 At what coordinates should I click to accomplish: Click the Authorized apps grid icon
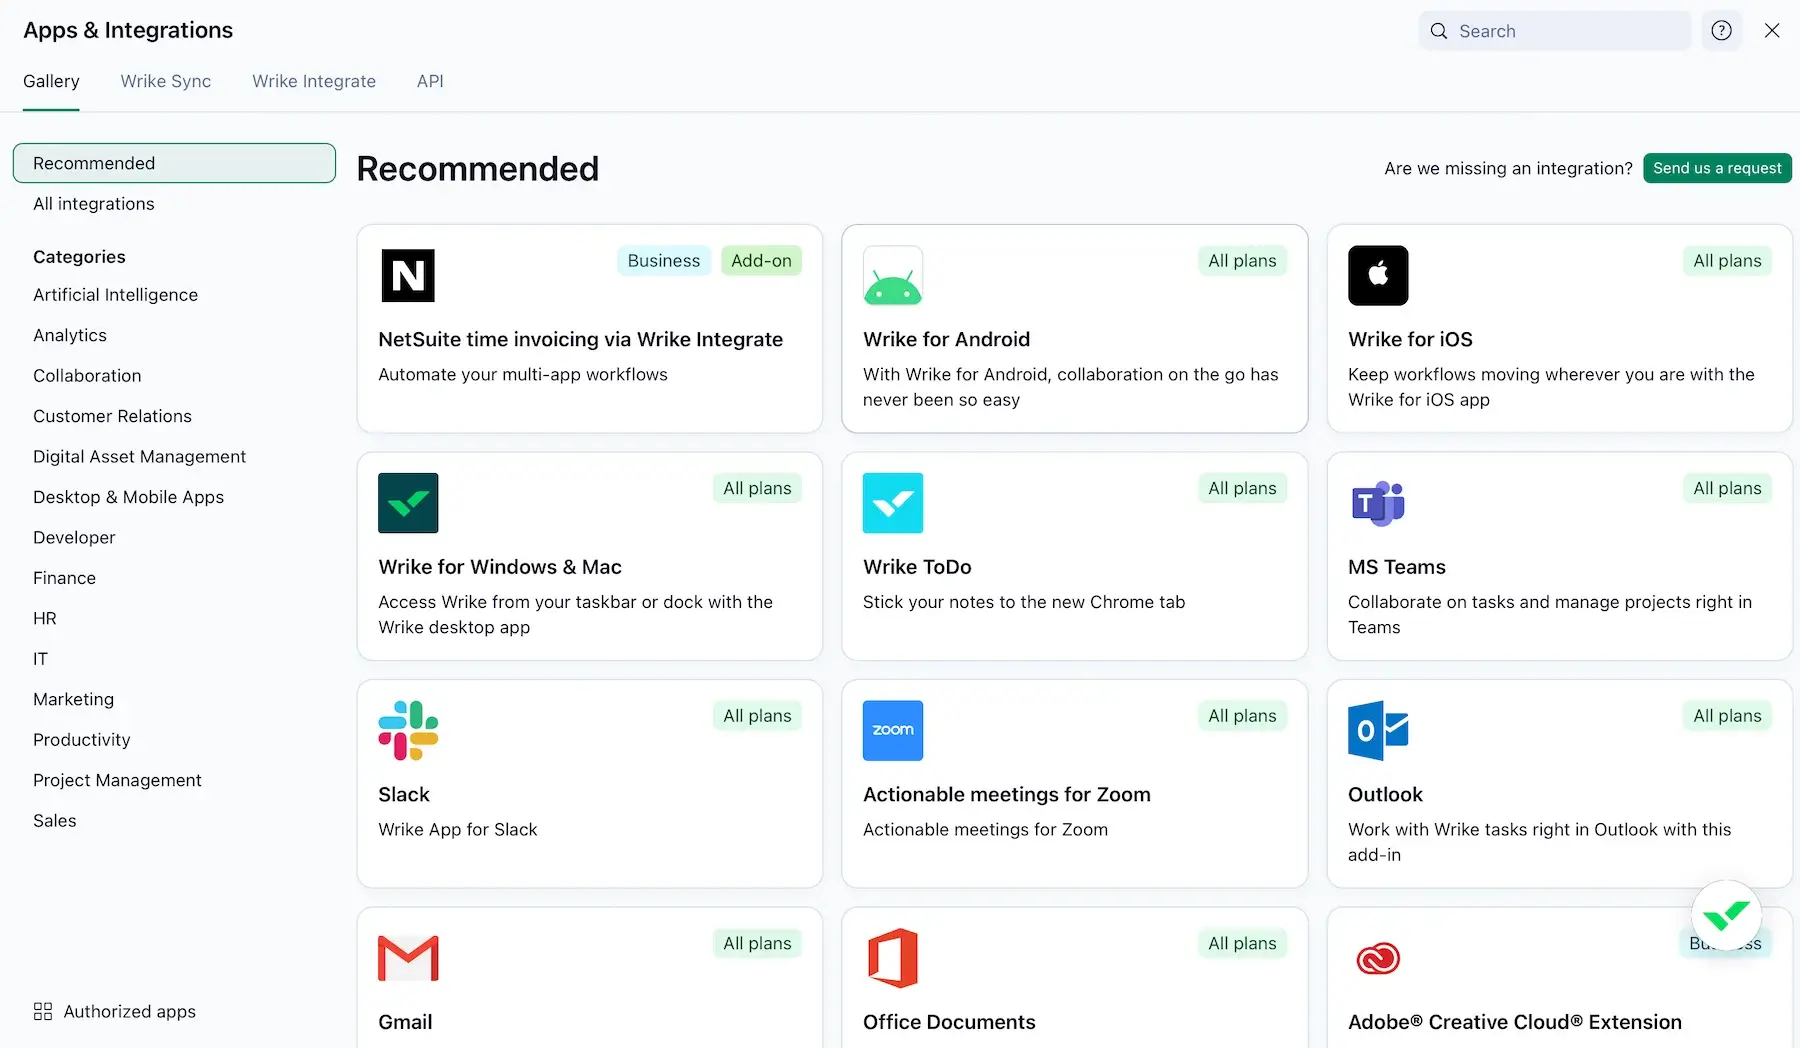pos(43,1011)
